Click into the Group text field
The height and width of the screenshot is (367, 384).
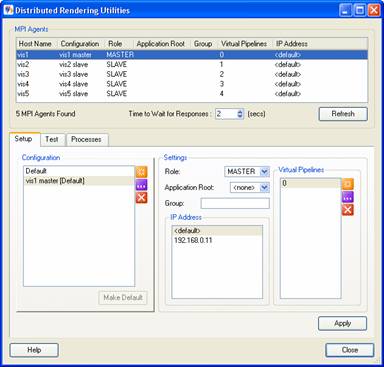[235, 203]
